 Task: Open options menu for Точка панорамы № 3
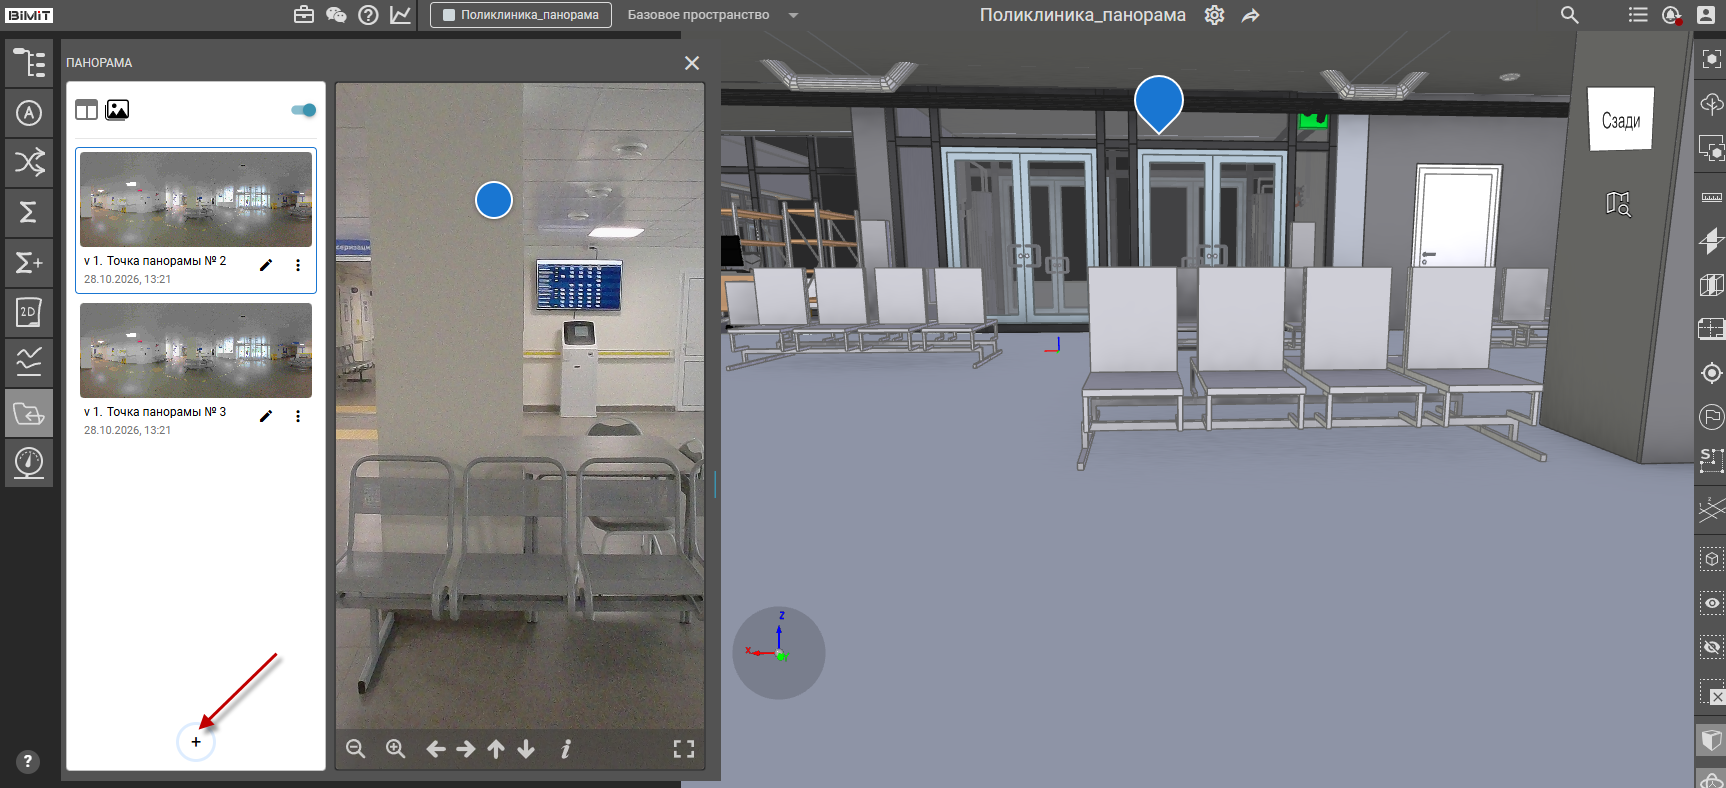click(x=298, y=416)
